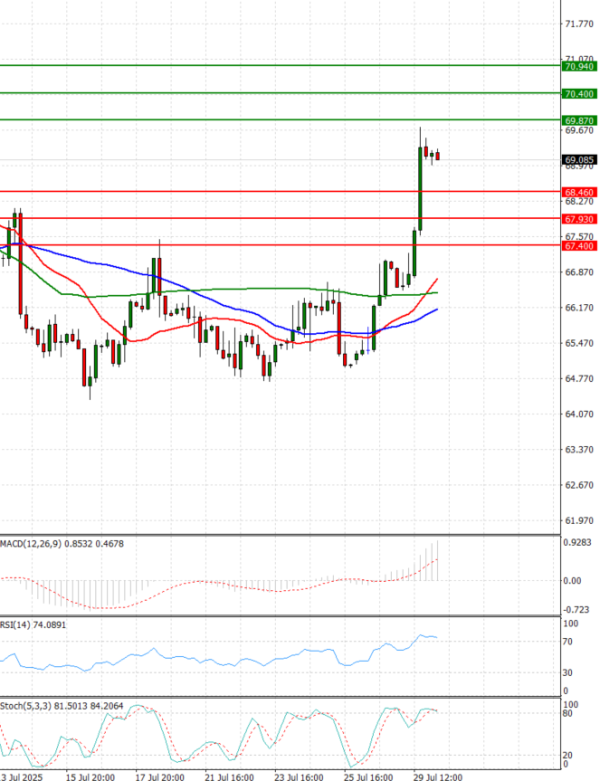Click the 17 Jul 20:00 time axis label
The image size is (600, 781).
[160, 777]
